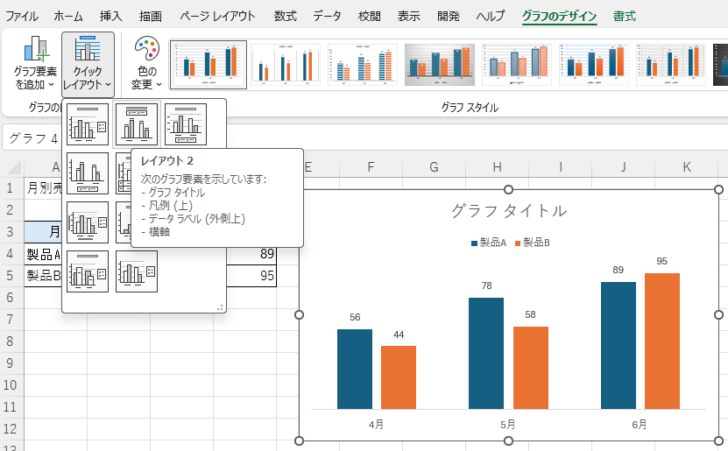728x451 pixels.
Task: Click 製品A legend entry in chart
Action: pyautogui.click(x=488, y=242)
